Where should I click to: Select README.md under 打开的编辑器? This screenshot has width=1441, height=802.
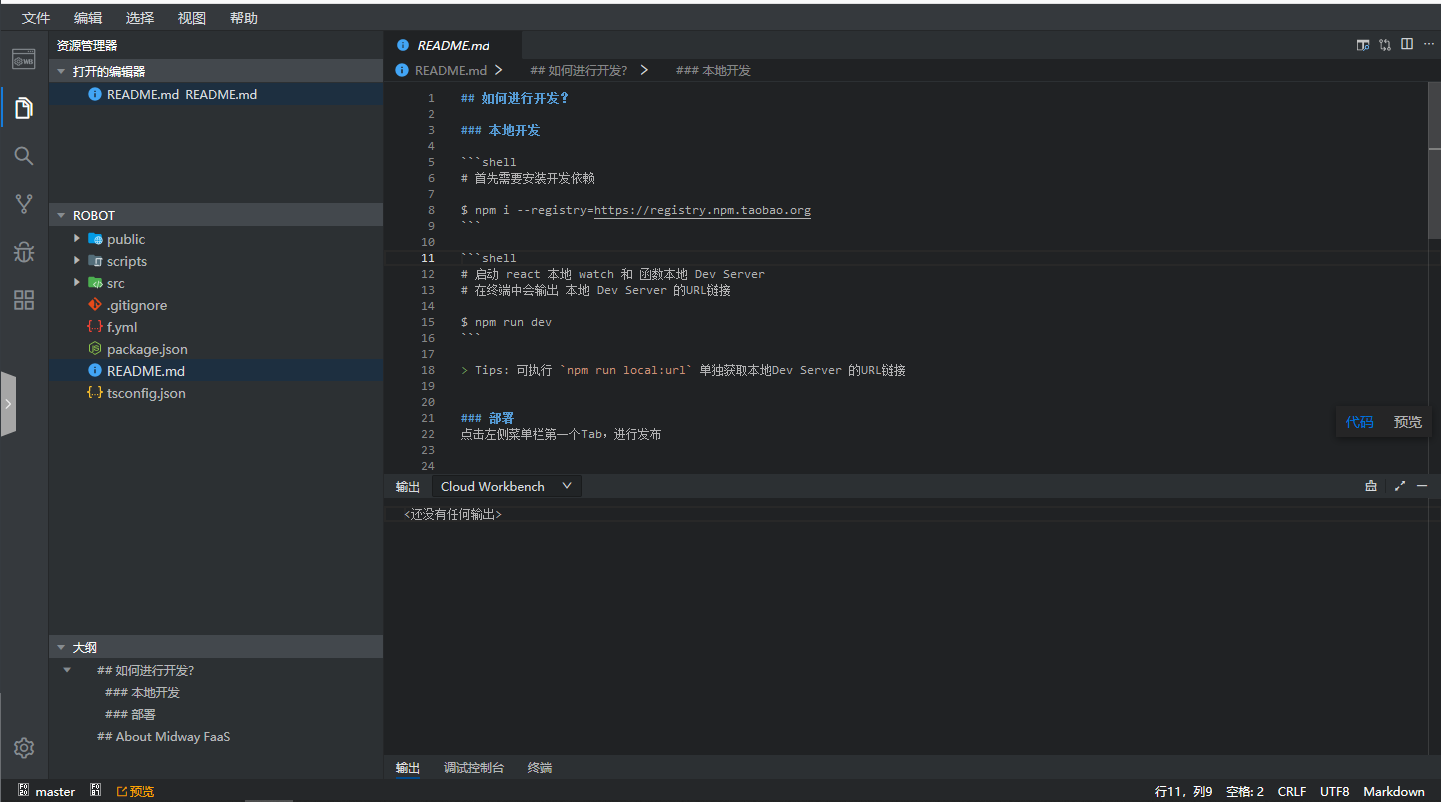(x=216, y=95)
